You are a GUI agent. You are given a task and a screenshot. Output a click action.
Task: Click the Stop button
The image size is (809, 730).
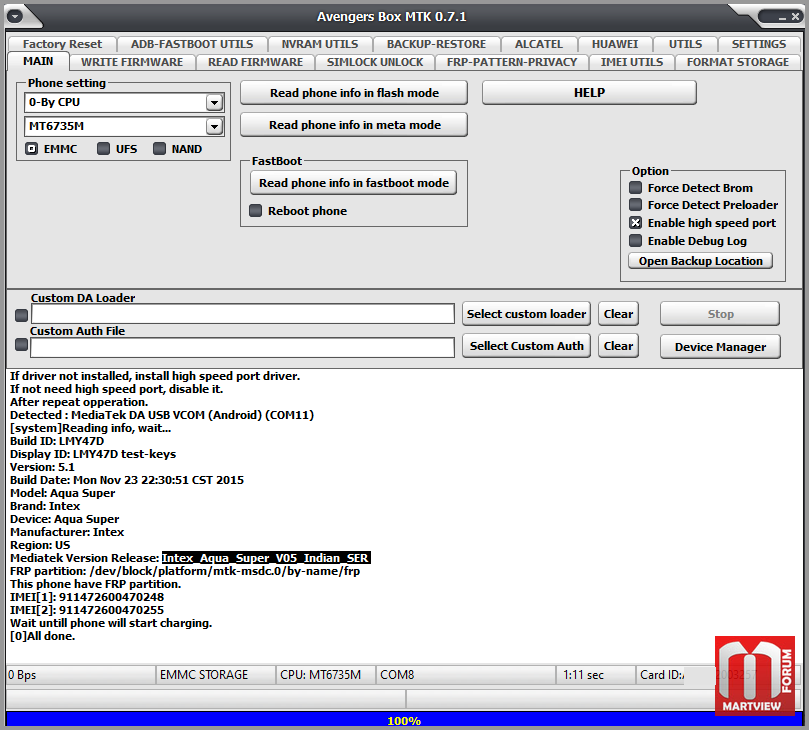click(720, 314)
